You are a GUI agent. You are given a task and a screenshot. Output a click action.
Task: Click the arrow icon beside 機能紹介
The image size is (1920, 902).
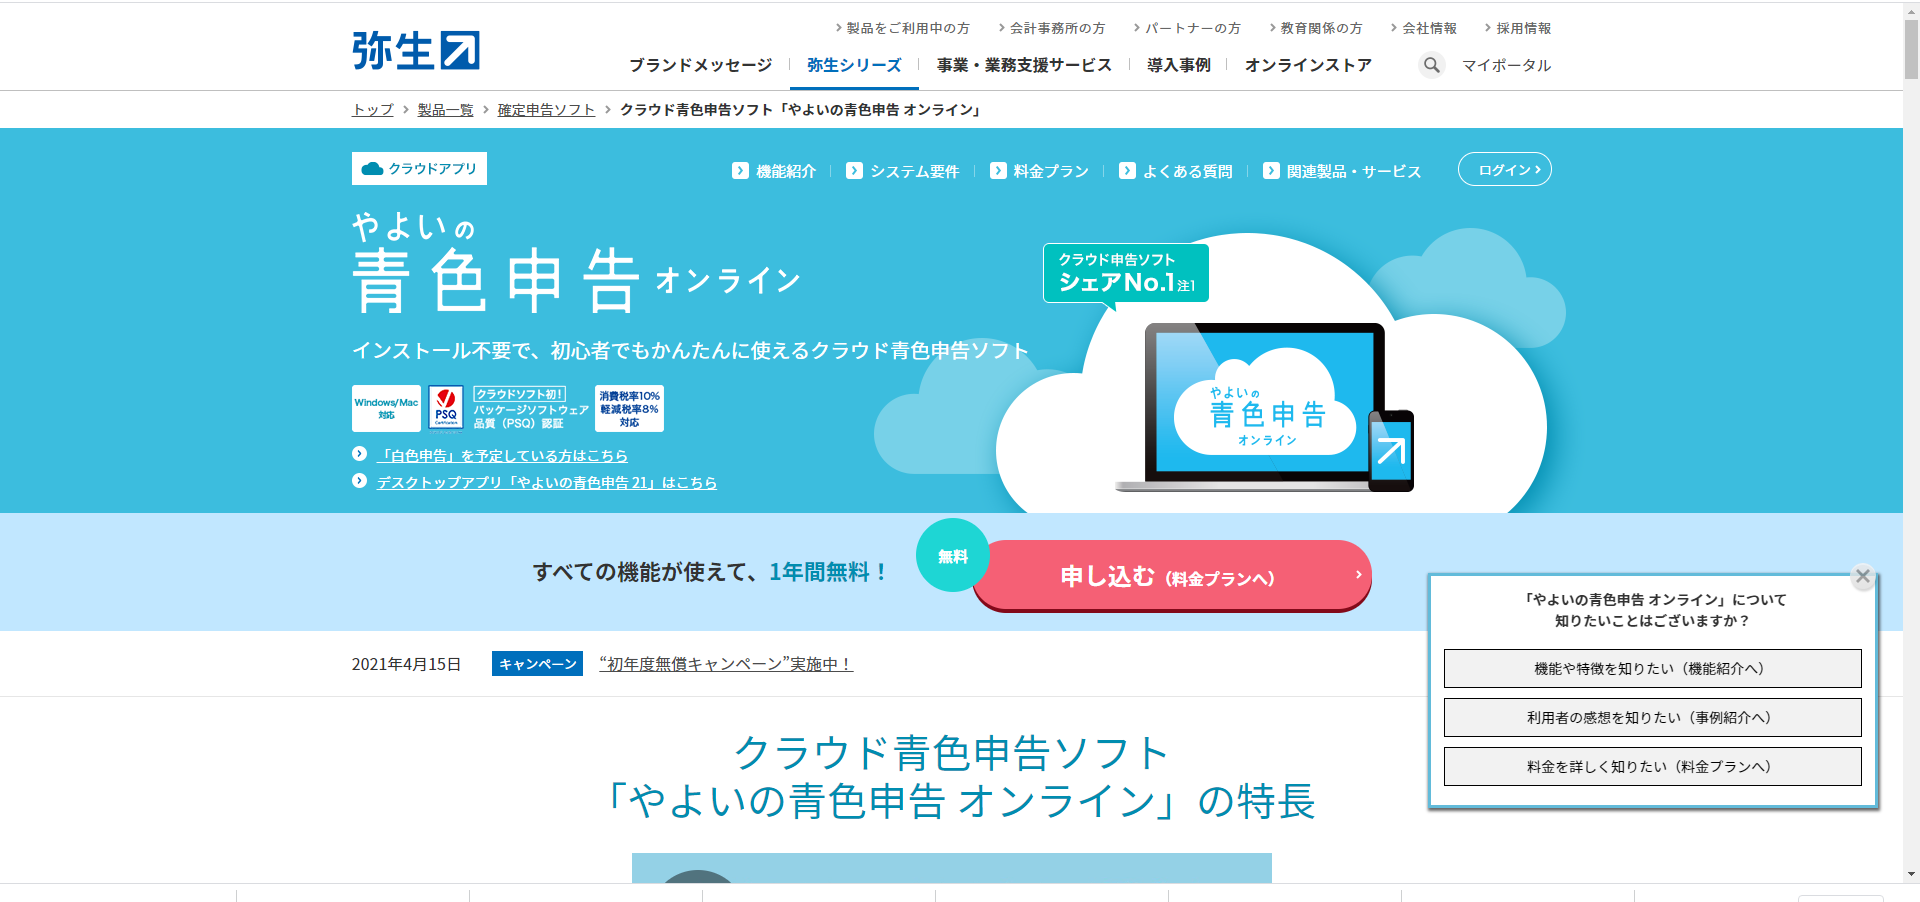740,171
